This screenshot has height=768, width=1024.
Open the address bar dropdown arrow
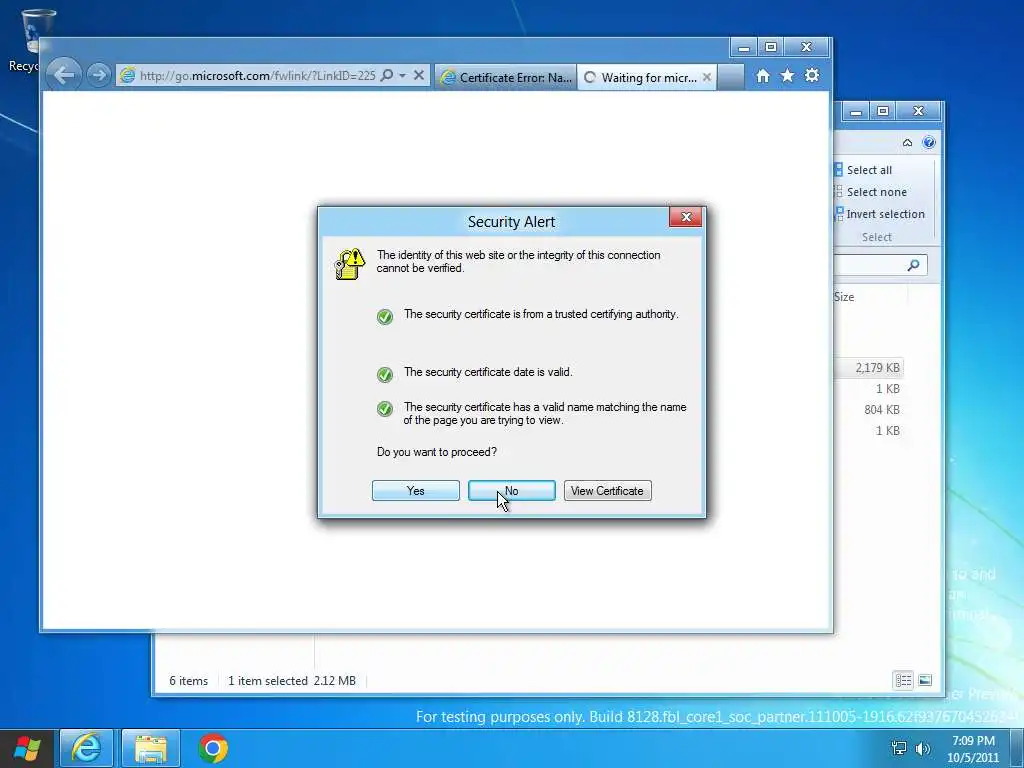pos(402,76)
